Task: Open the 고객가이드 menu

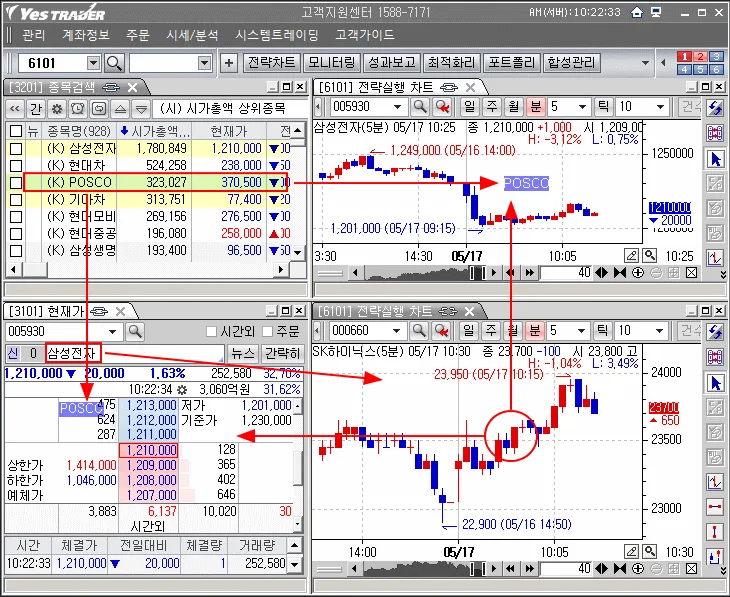Action: (365, 35)
